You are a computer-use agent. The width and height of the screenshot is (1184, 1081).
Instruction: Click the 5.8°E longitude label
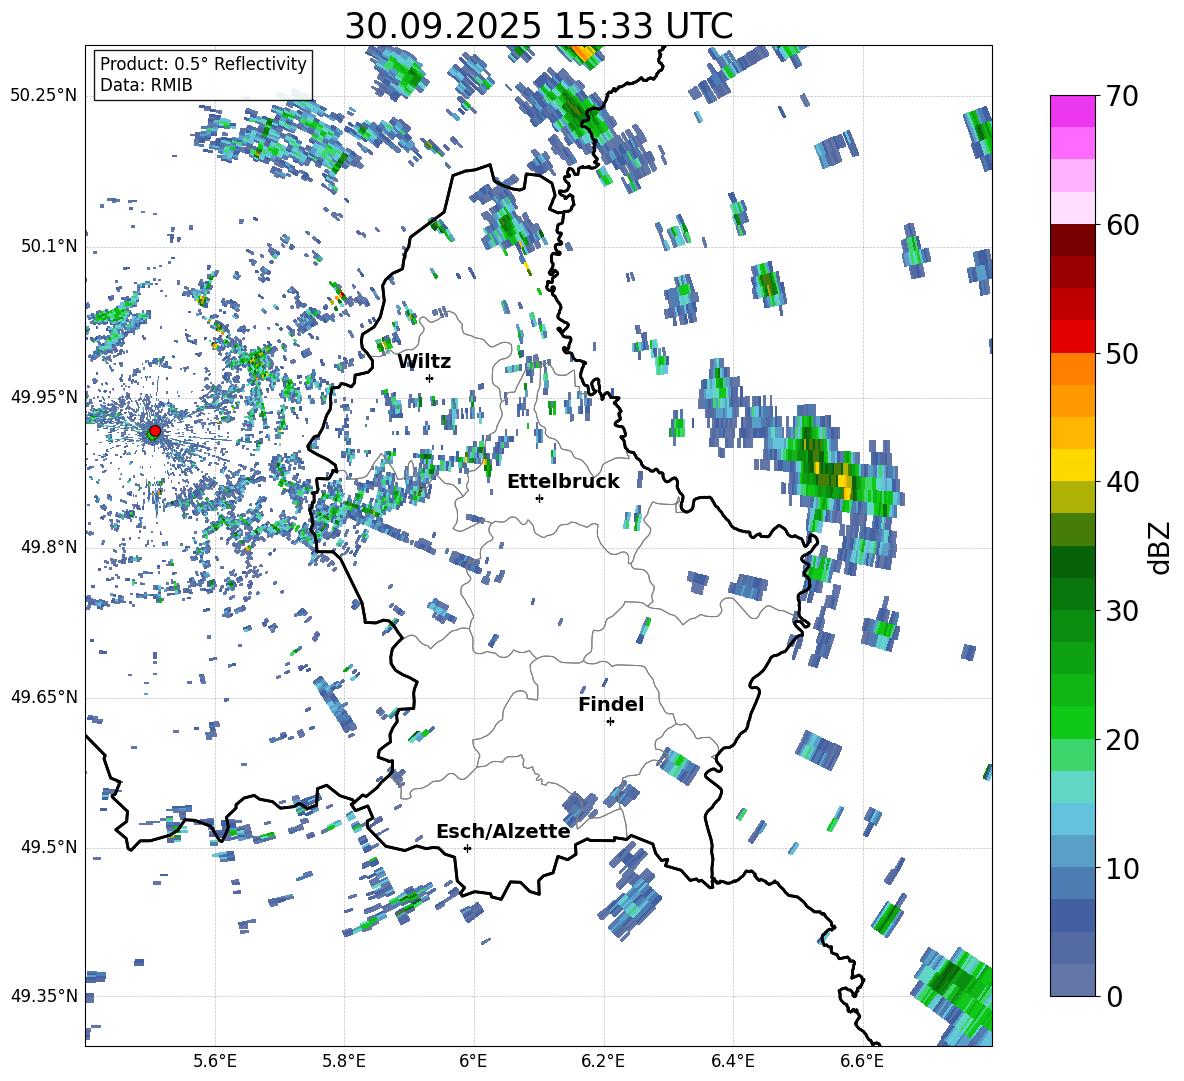(x=344, y=1061)
